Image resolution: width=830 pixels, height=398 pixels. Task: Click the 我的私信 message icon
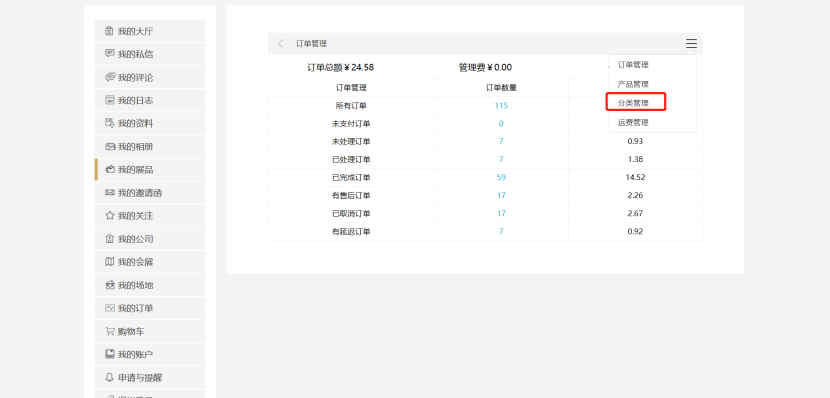(x=110, y=54)
